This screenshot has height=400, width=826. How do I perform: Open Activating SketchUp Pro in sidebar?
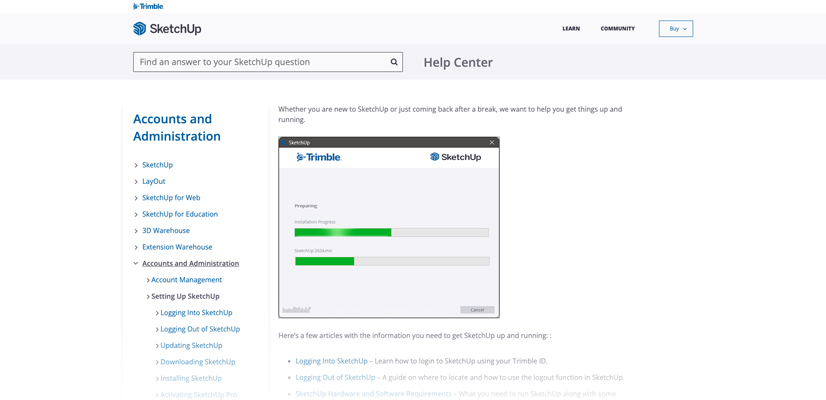coord(199,394)
